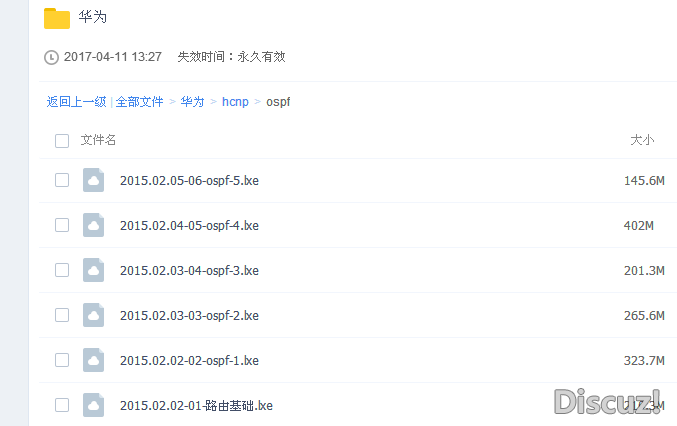Check the box for 2015.02.02-01-路由基础.lxe

click(x=62, y=404)
